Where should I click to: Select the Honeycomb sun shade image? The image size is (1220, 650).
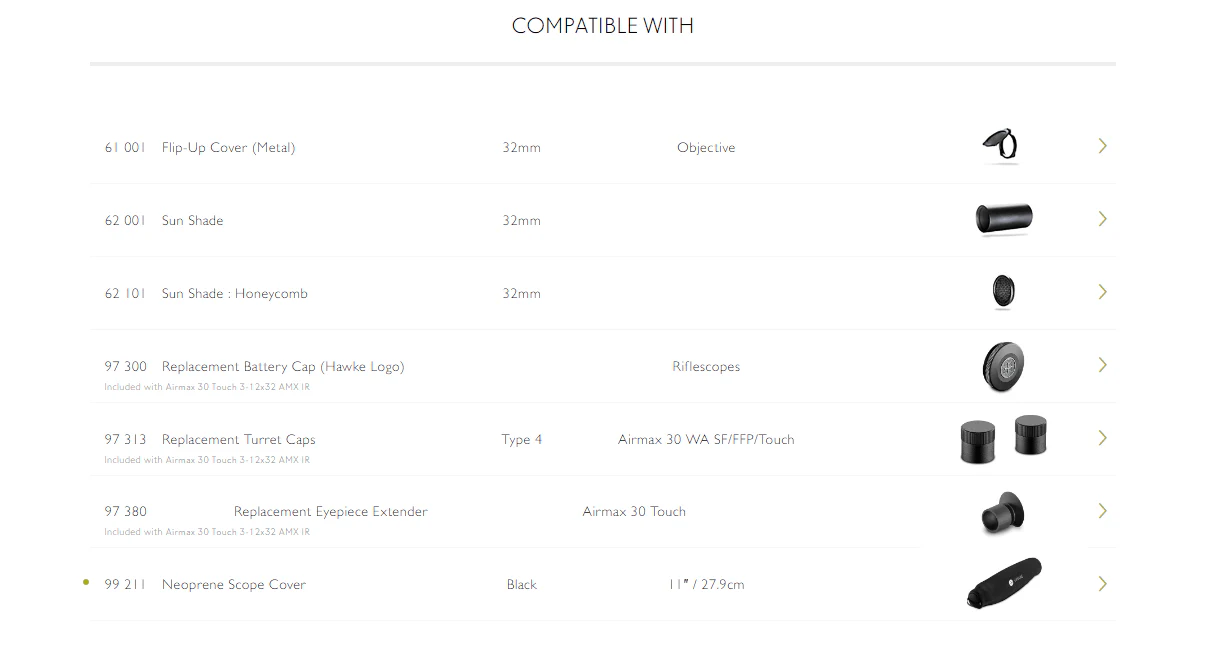(1003, 292)
